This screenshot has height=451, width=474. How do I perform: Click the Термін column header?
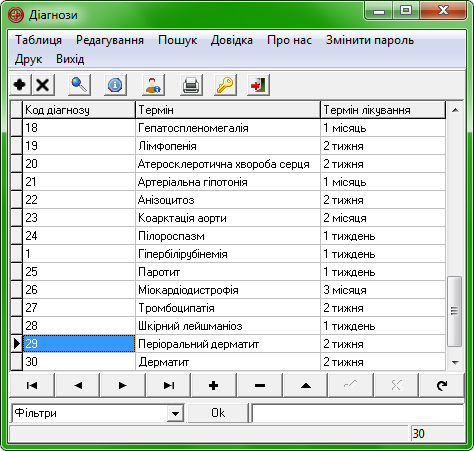pos(228,110)
